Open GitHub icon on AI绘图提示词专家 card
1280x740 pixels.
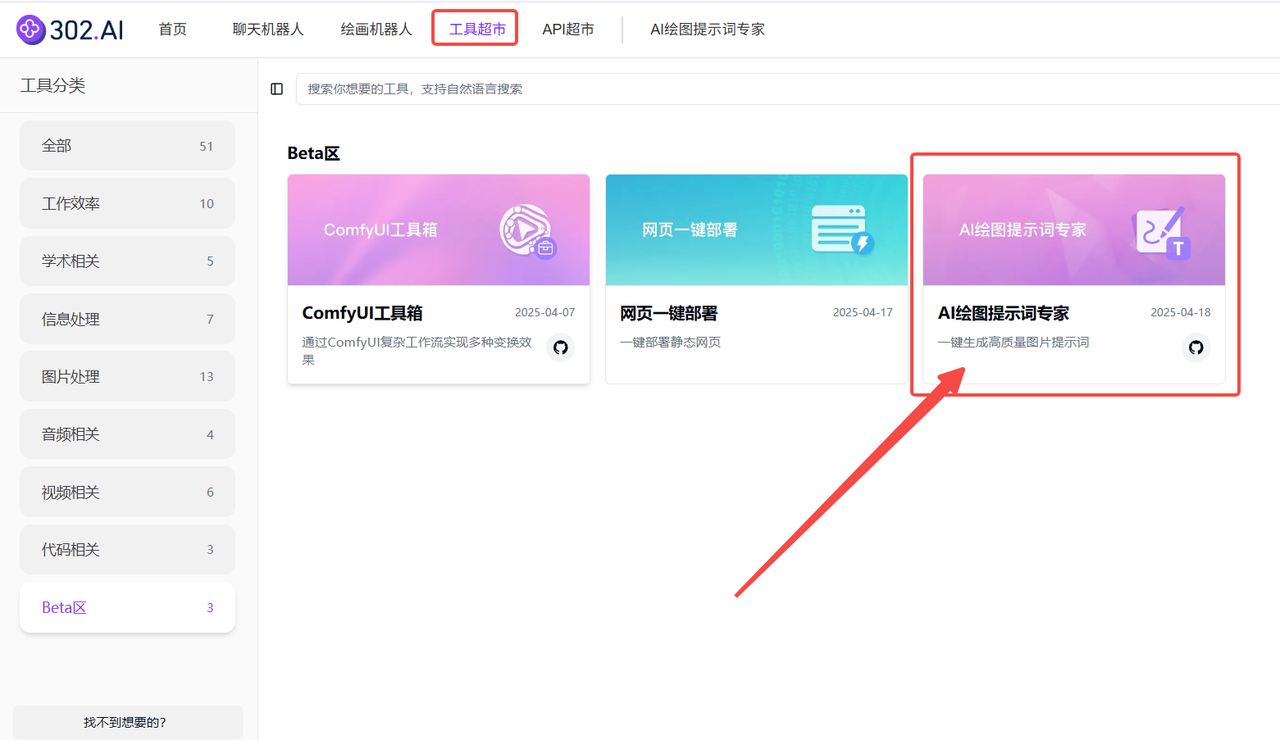coord(1196,347)
